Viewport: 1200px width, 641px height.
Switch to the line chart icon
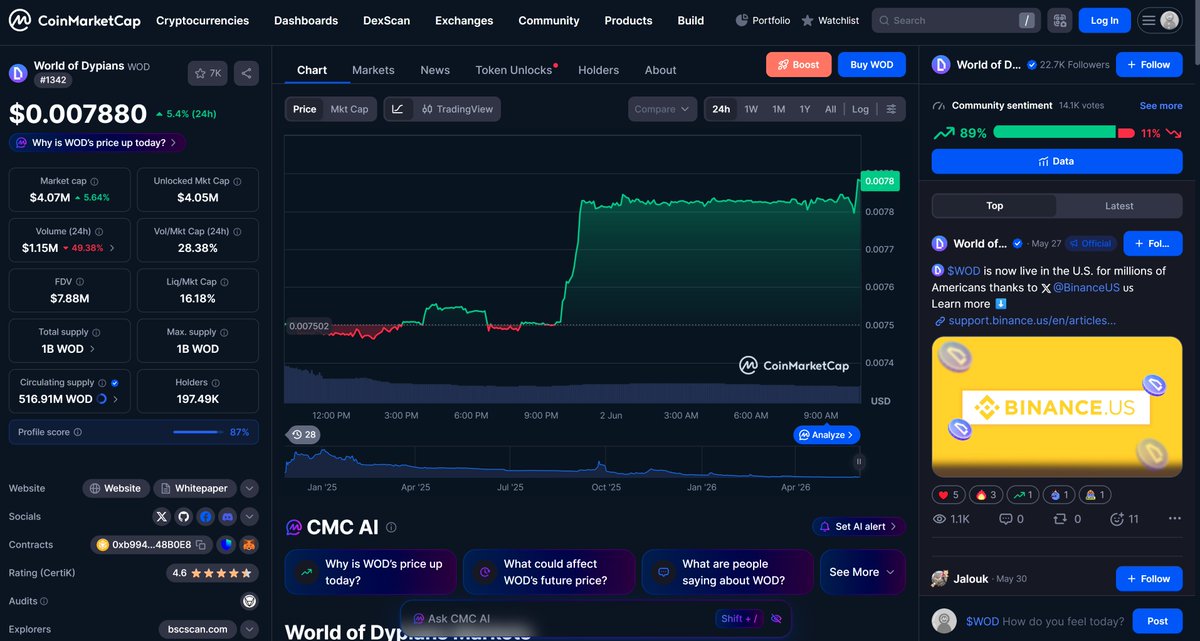tap(397, 109)
